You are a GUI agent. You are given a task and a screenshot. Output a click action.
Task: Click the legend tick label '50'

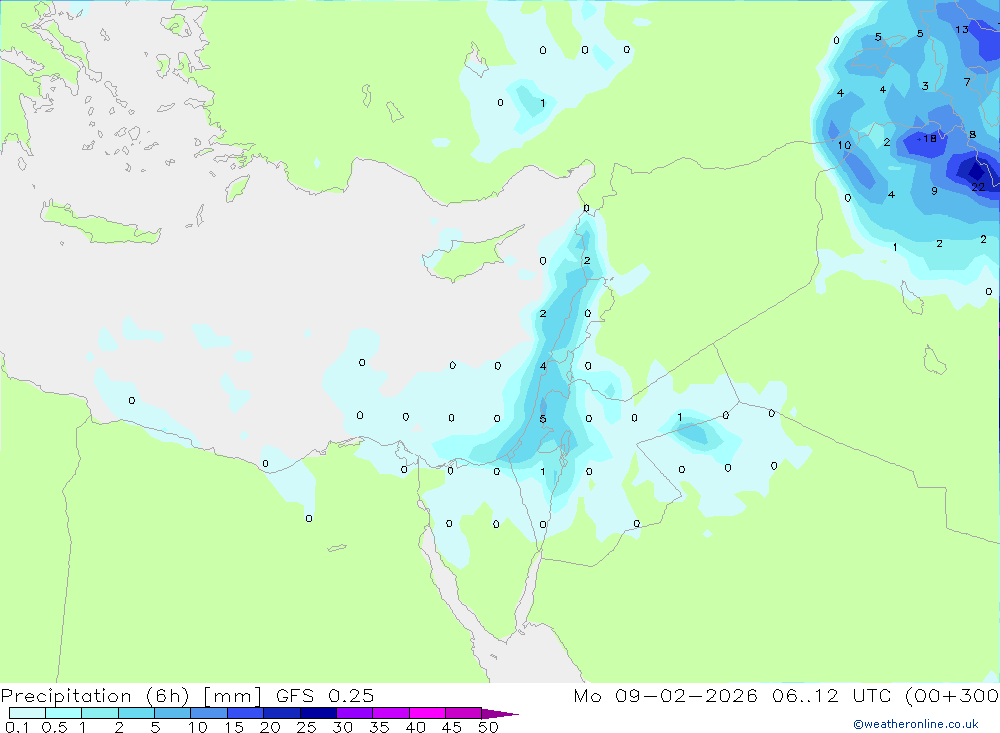488,727
